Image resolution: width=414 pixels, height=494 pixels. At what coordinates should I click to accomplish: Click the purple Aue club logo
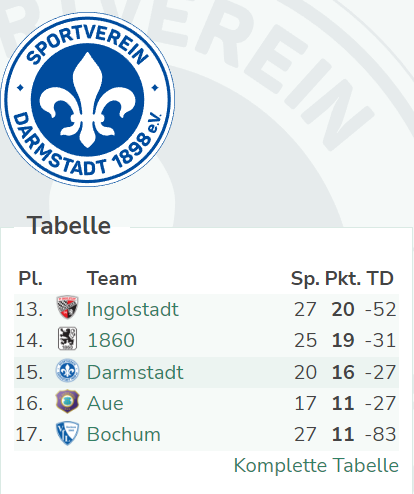point(67,402)
